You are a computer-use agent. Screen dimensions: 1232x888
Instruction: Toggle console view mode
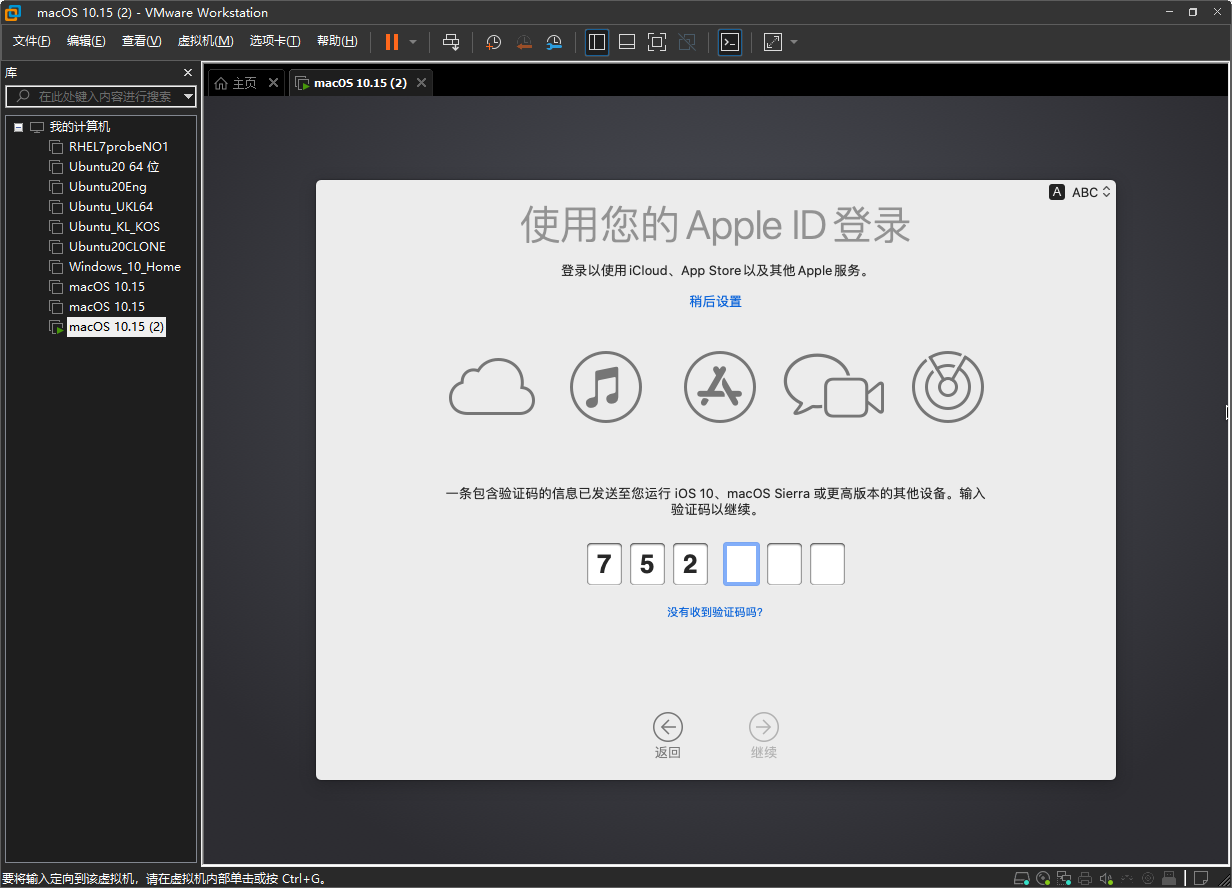731,42
